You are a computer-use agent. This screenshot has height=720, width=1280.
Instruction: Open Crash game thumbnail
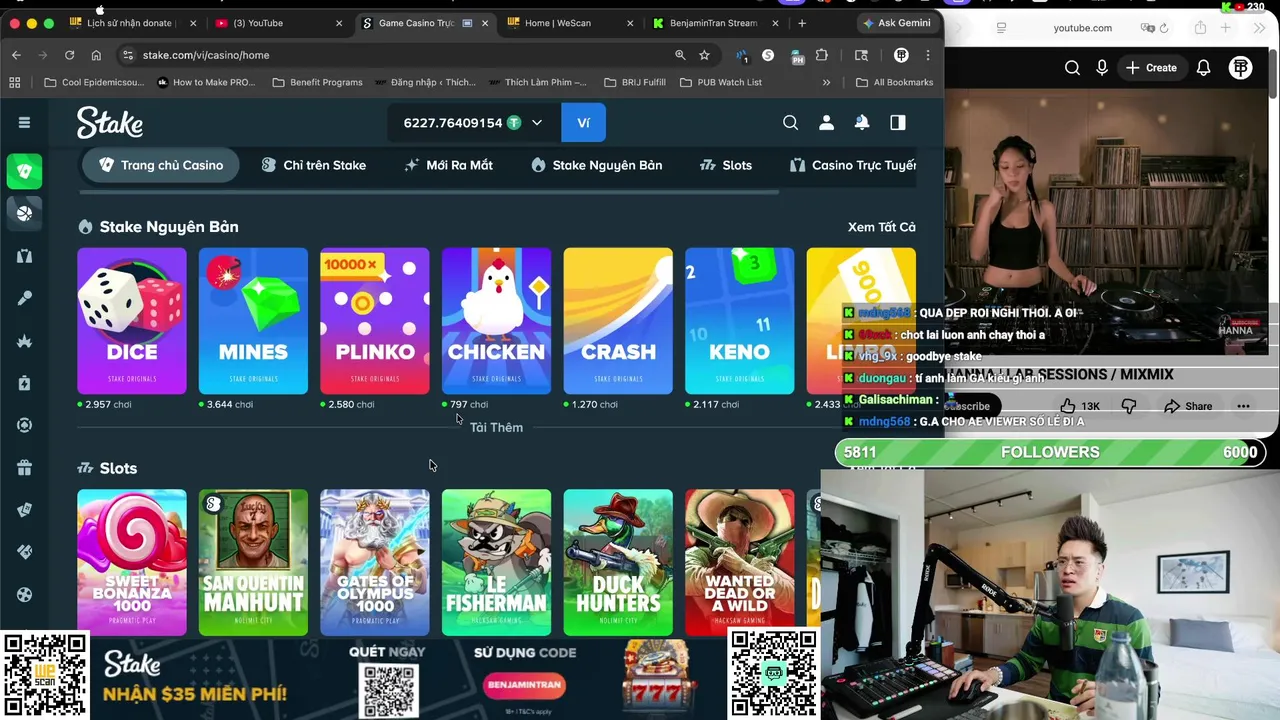[618, 321]
